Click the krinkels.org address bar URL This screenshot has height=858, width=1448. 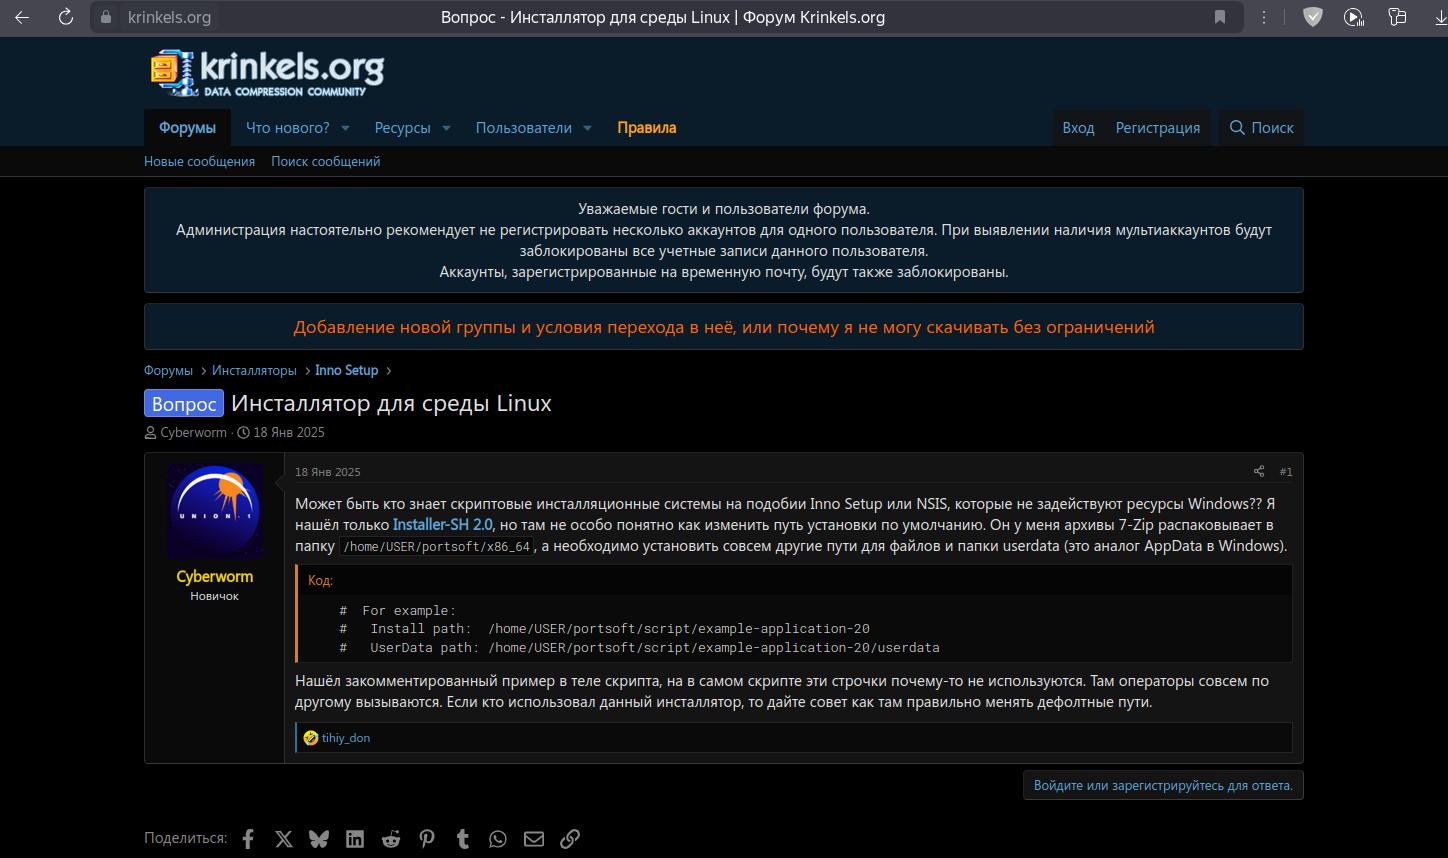pyautogui.click(x=169, y=17)
